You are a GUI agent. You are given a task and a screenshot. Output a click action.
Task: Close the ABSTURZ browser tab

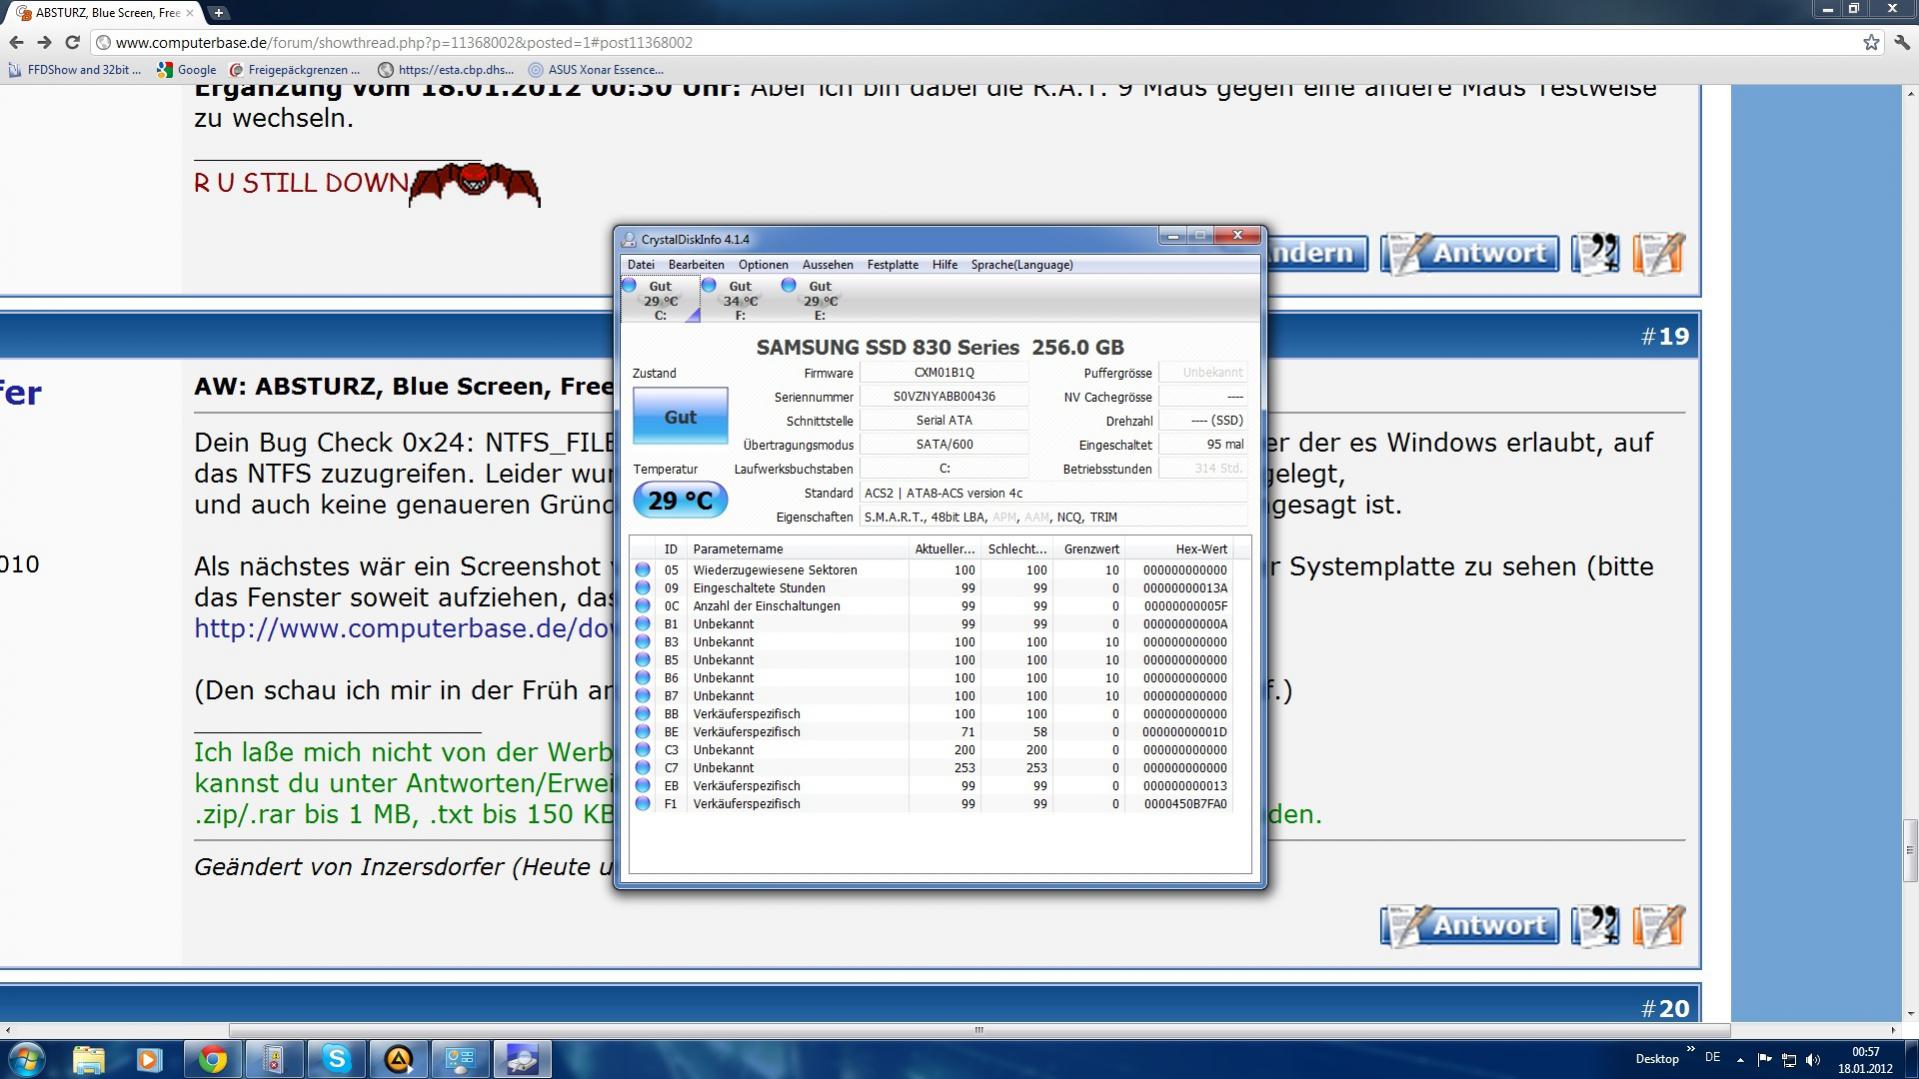tap(189, 13)
